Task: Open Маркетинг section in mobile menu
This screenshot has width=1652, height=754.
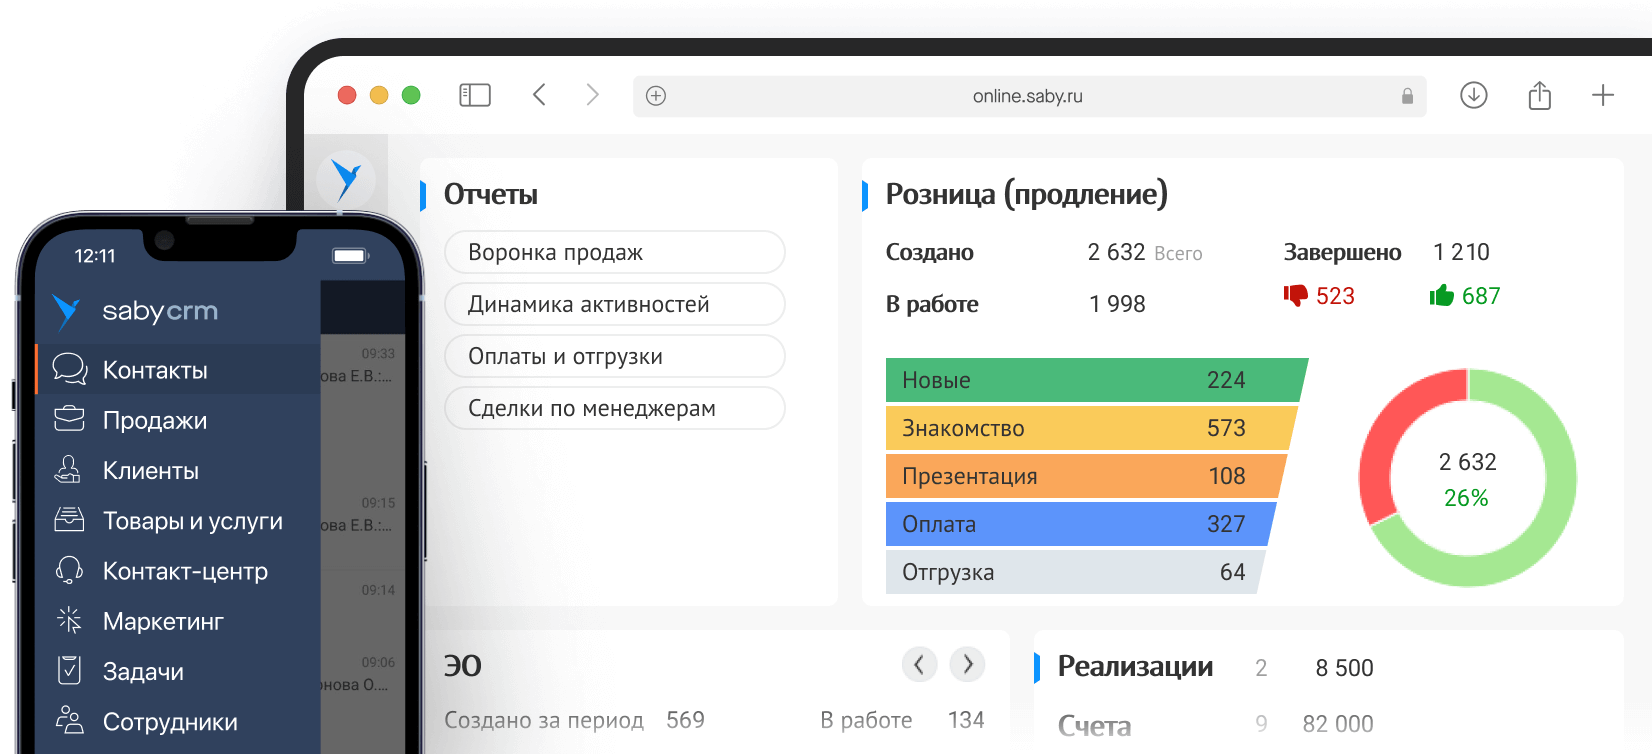Action: tap(163, 622)
